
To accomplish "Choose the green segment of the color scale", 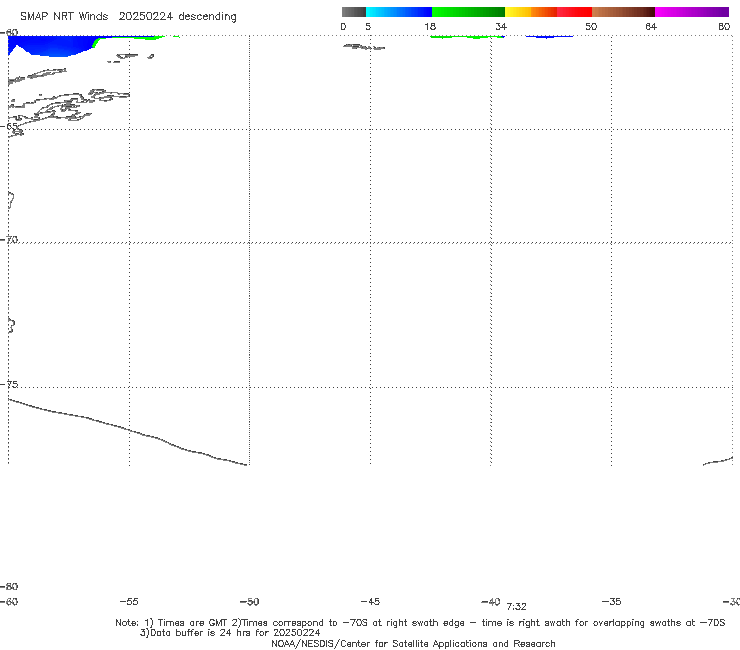I will pyautogui.click(x=468, y=12).
